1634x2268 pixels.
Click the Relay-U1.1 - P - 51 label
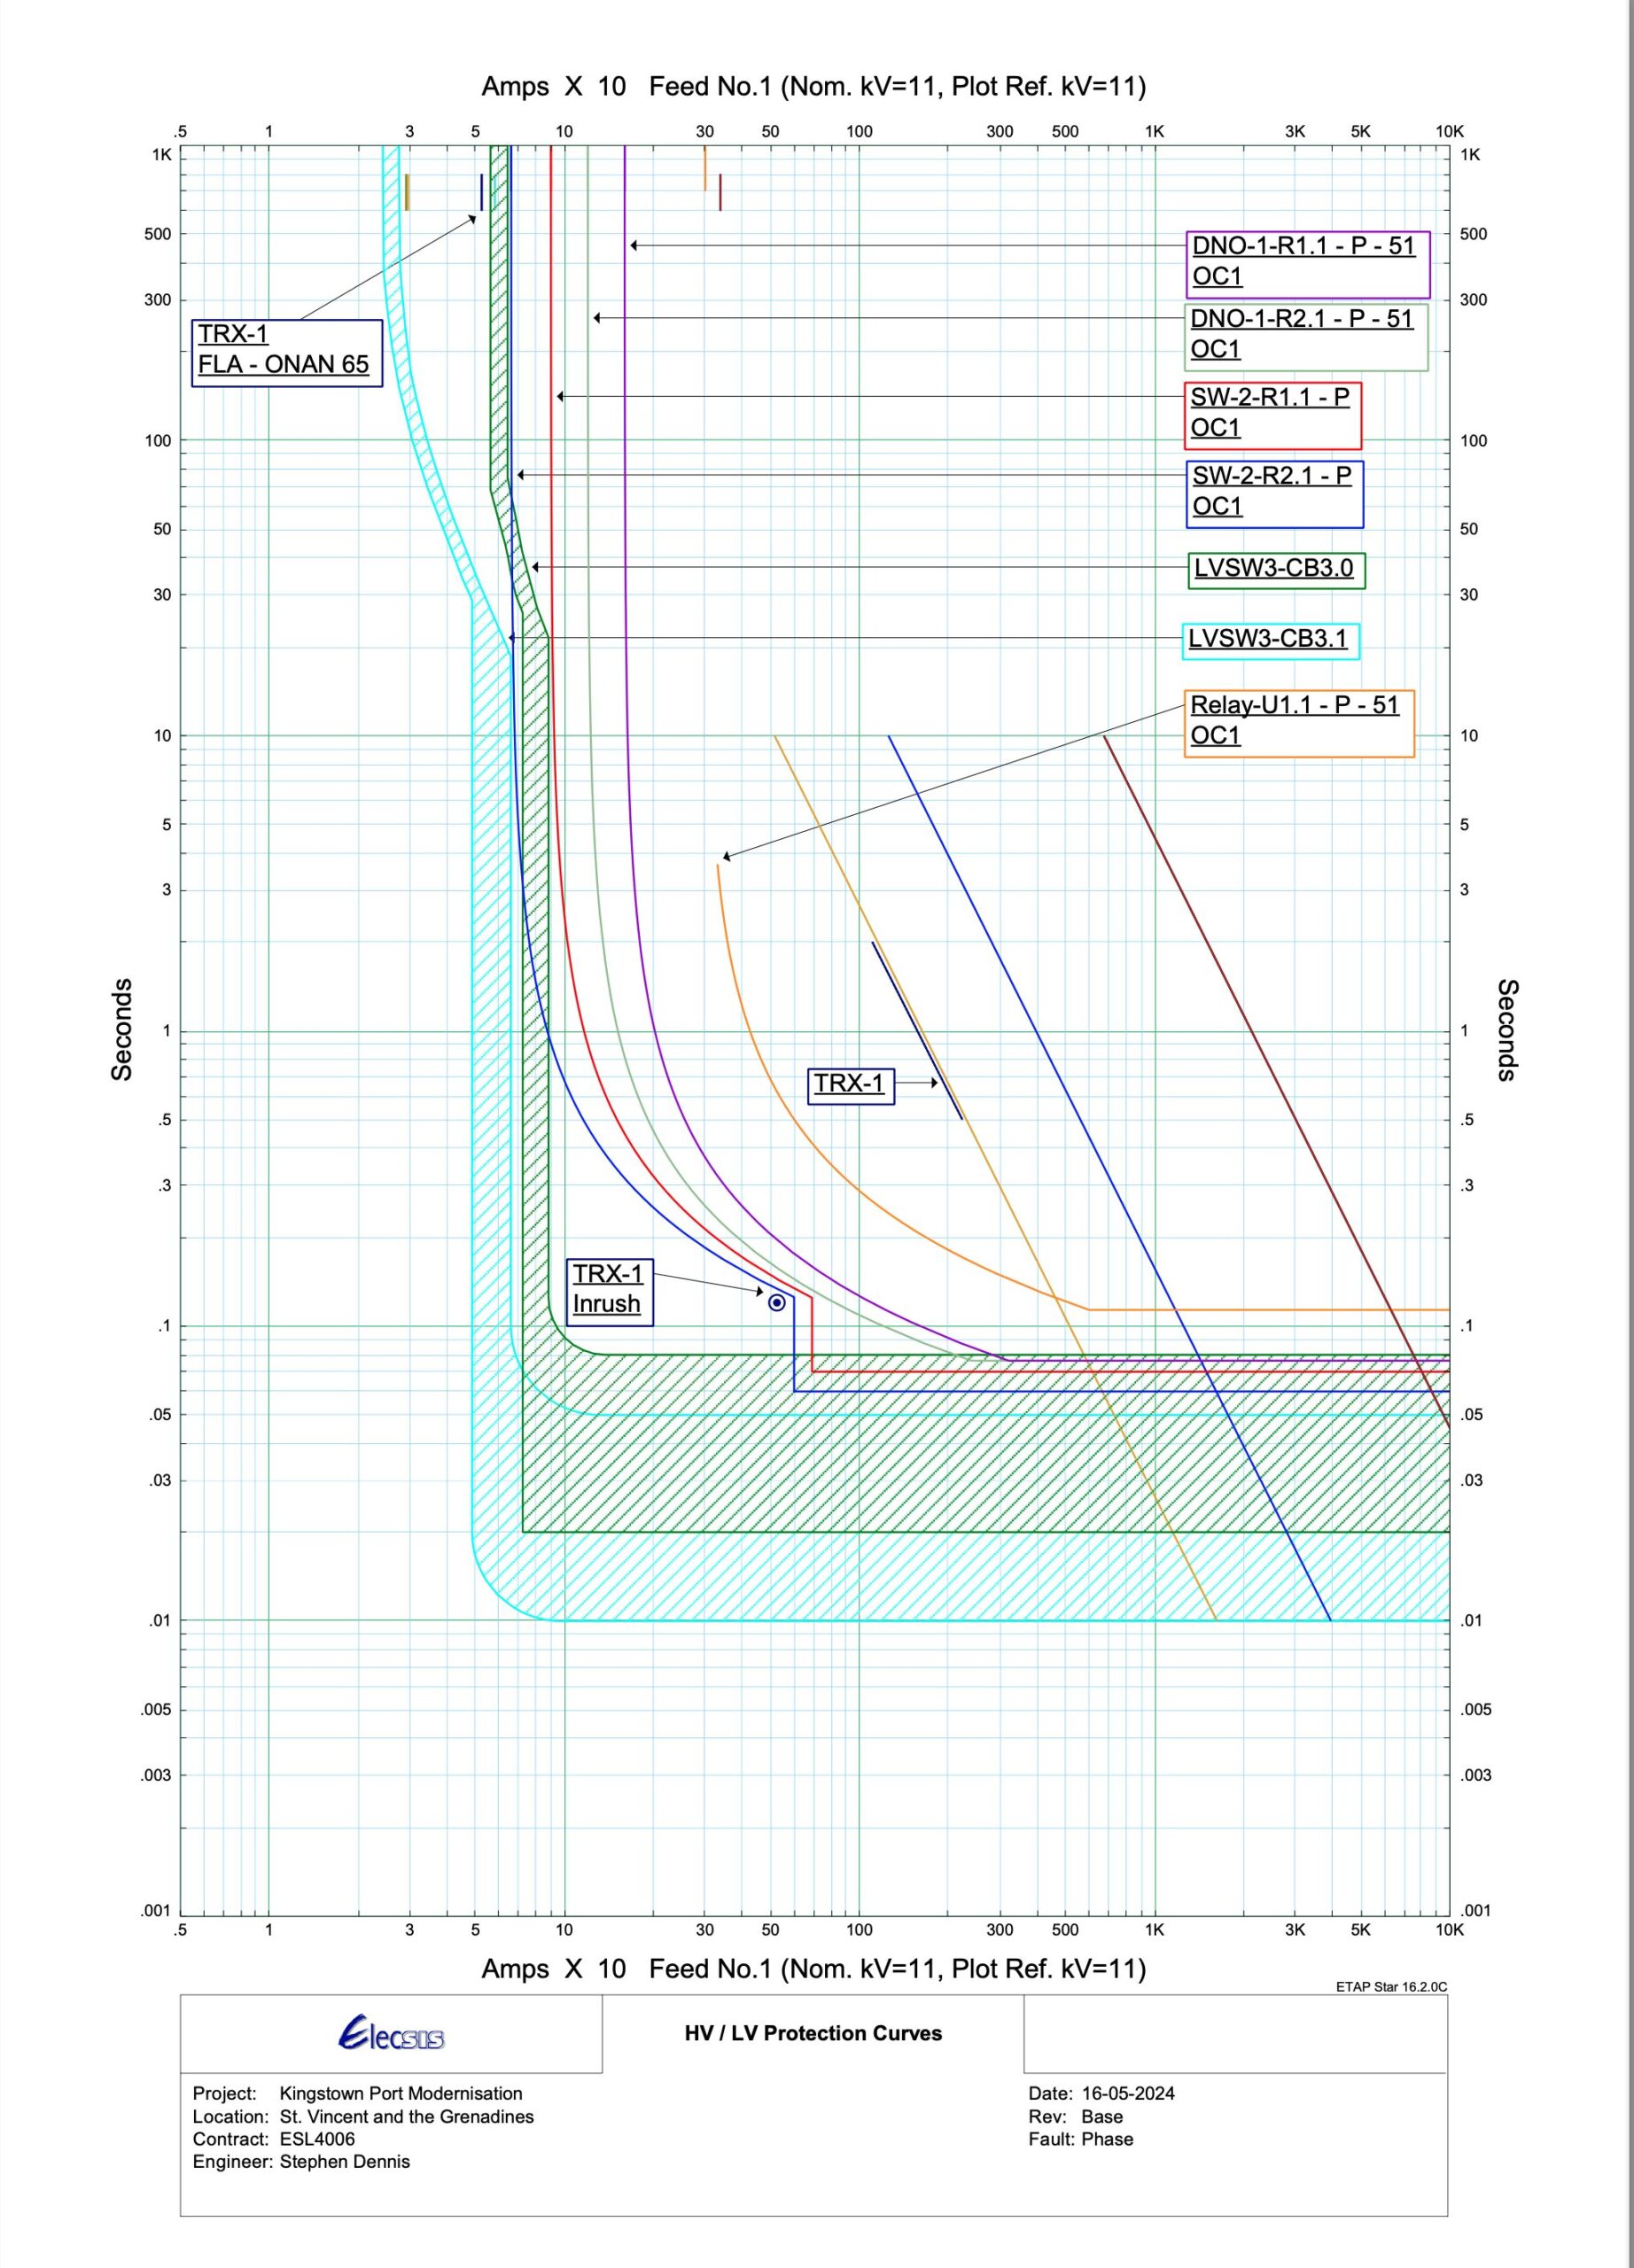coord(1297,721)
